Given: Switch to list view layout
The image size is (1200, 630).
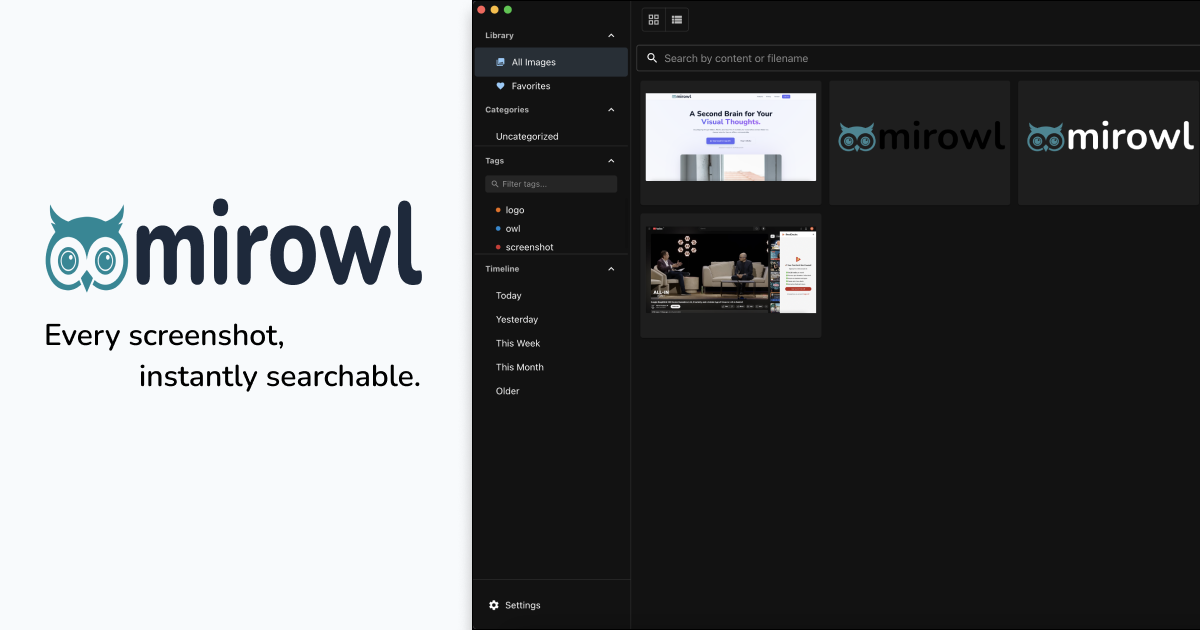Looking at the screenshot, I should [x=677, y=19].
